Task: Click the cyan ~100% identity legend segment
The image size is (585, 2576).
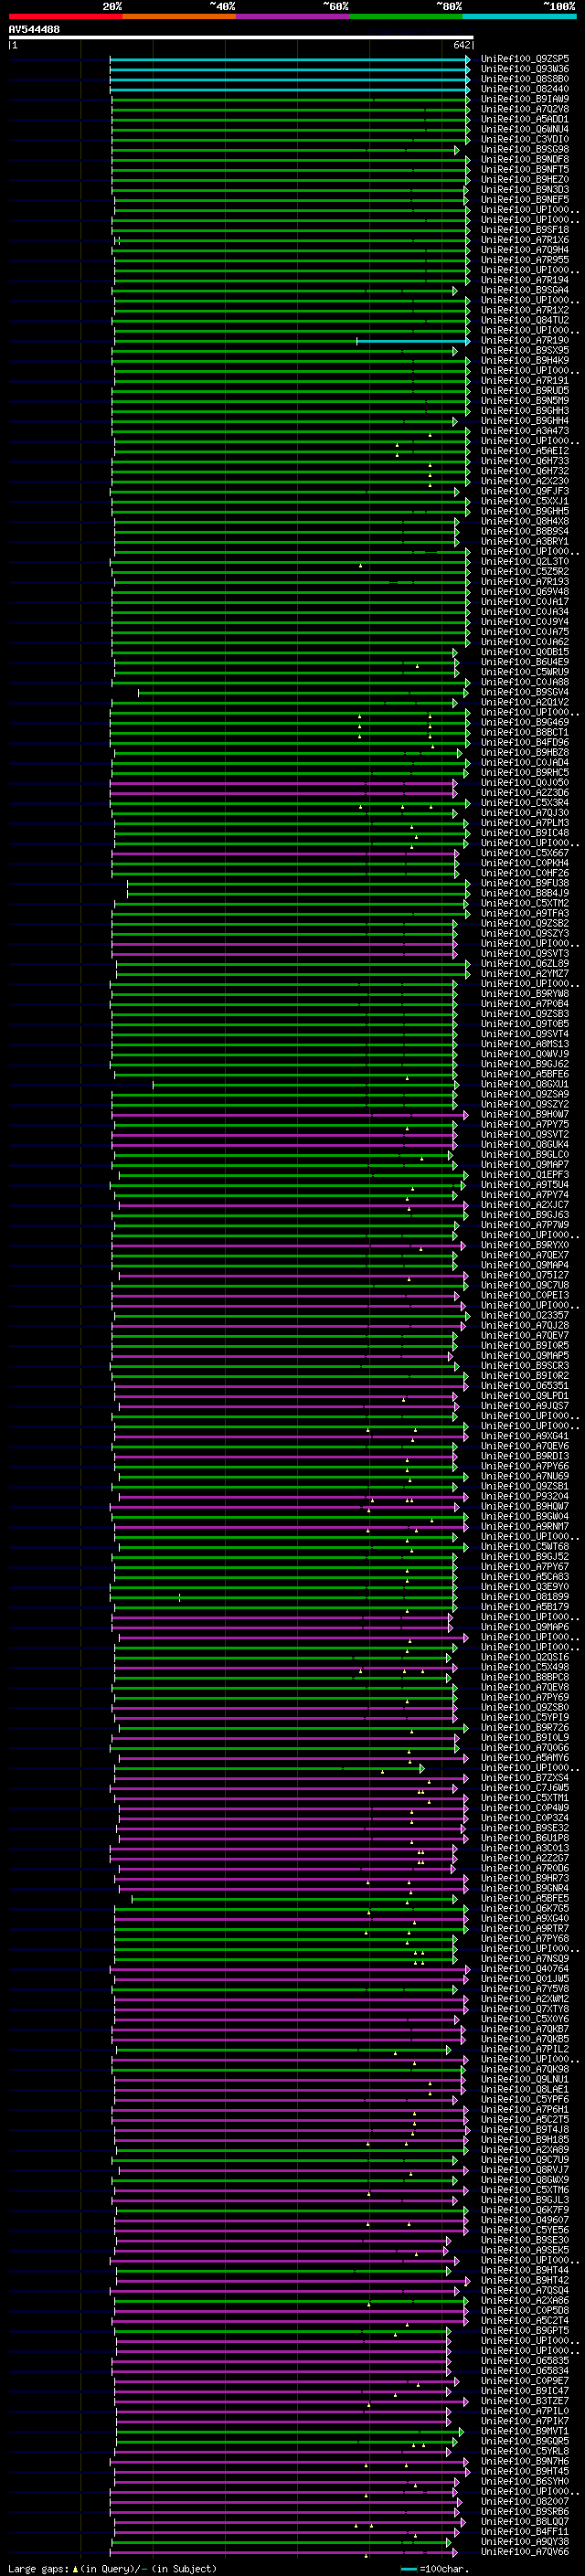Action: (x=519, y=16)
